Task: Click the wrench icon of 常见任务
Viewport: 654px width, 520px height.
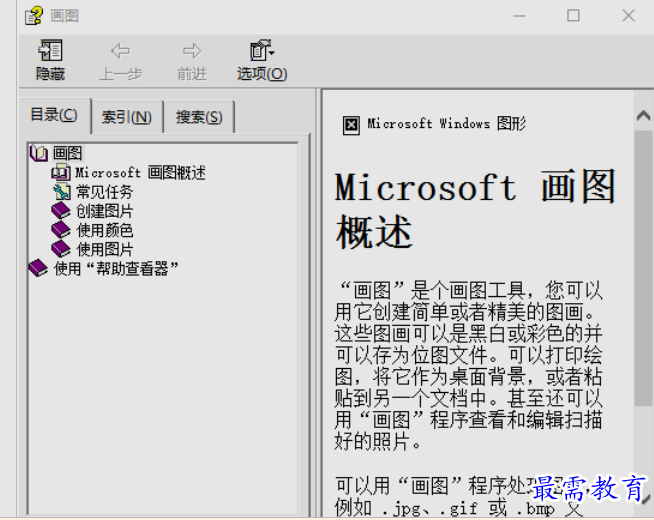Action: (61, 192)
